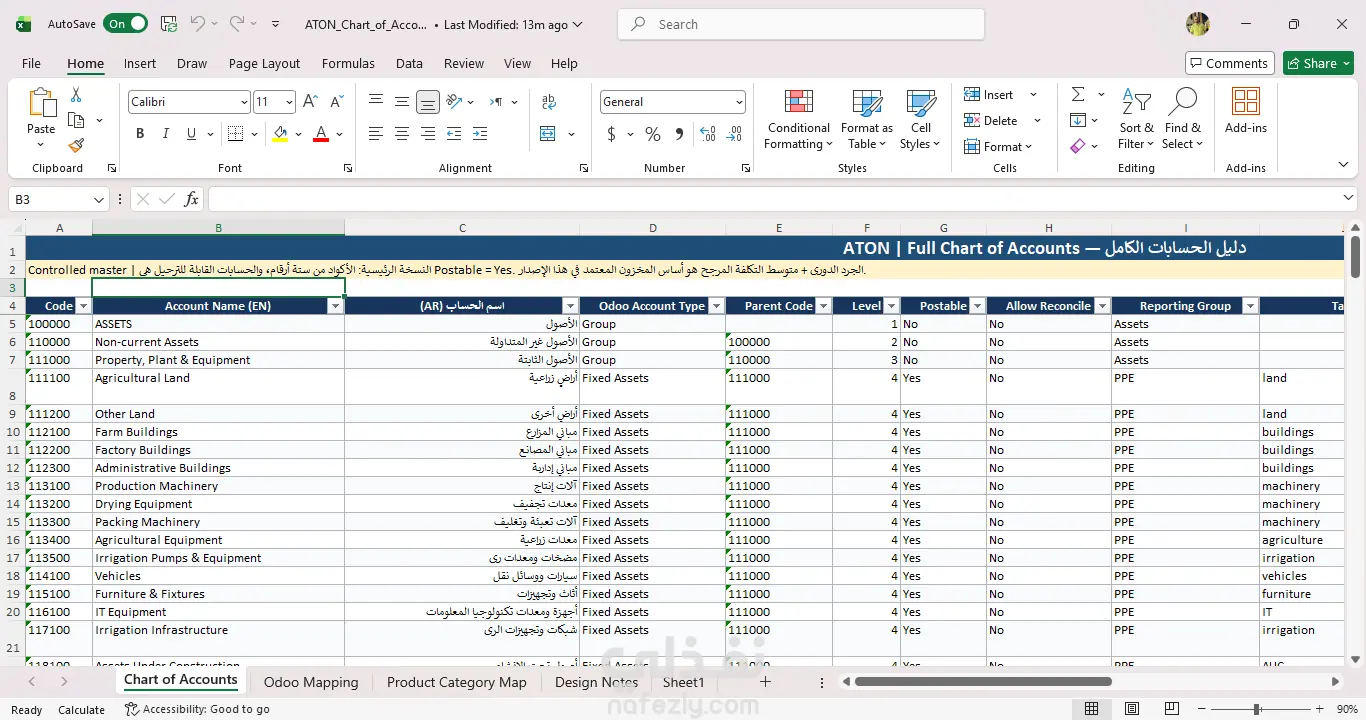Turn off the AutoSave switch
Screen dimensions: 1366x720
(x=125, y=24)
